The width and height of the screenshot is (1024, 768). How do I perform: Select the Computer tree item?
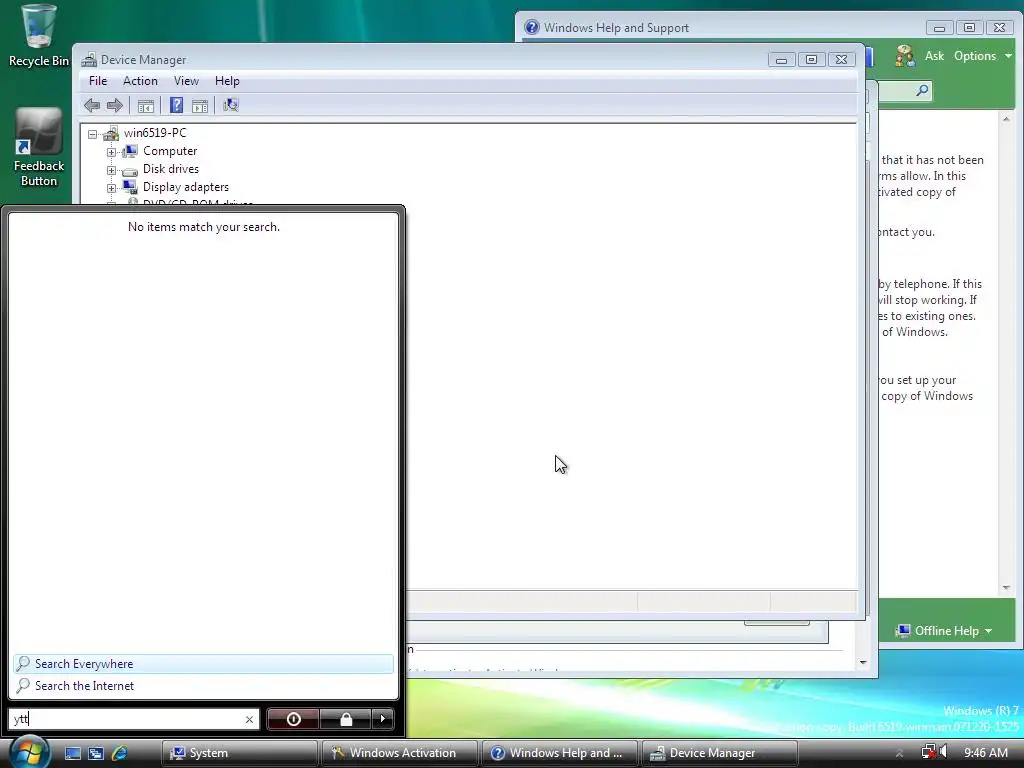coord(170,151)
